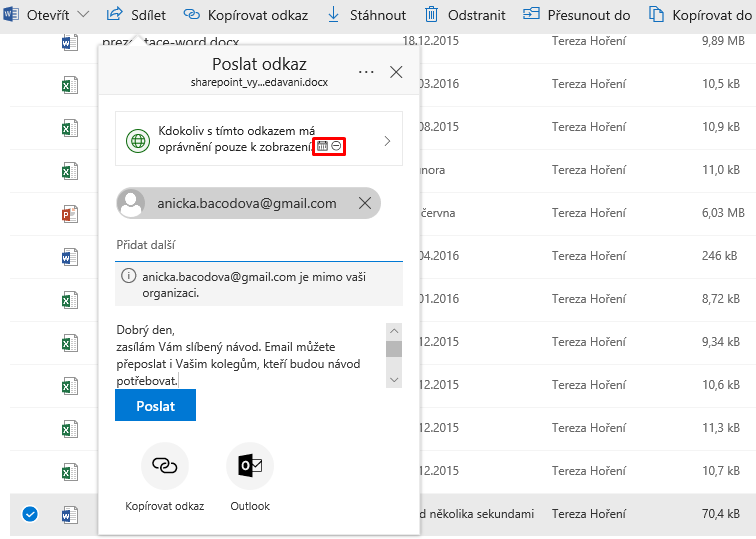Open the more options ellipsis in Poslat odkaz
The image size is (756, 539).
point(366,72)
